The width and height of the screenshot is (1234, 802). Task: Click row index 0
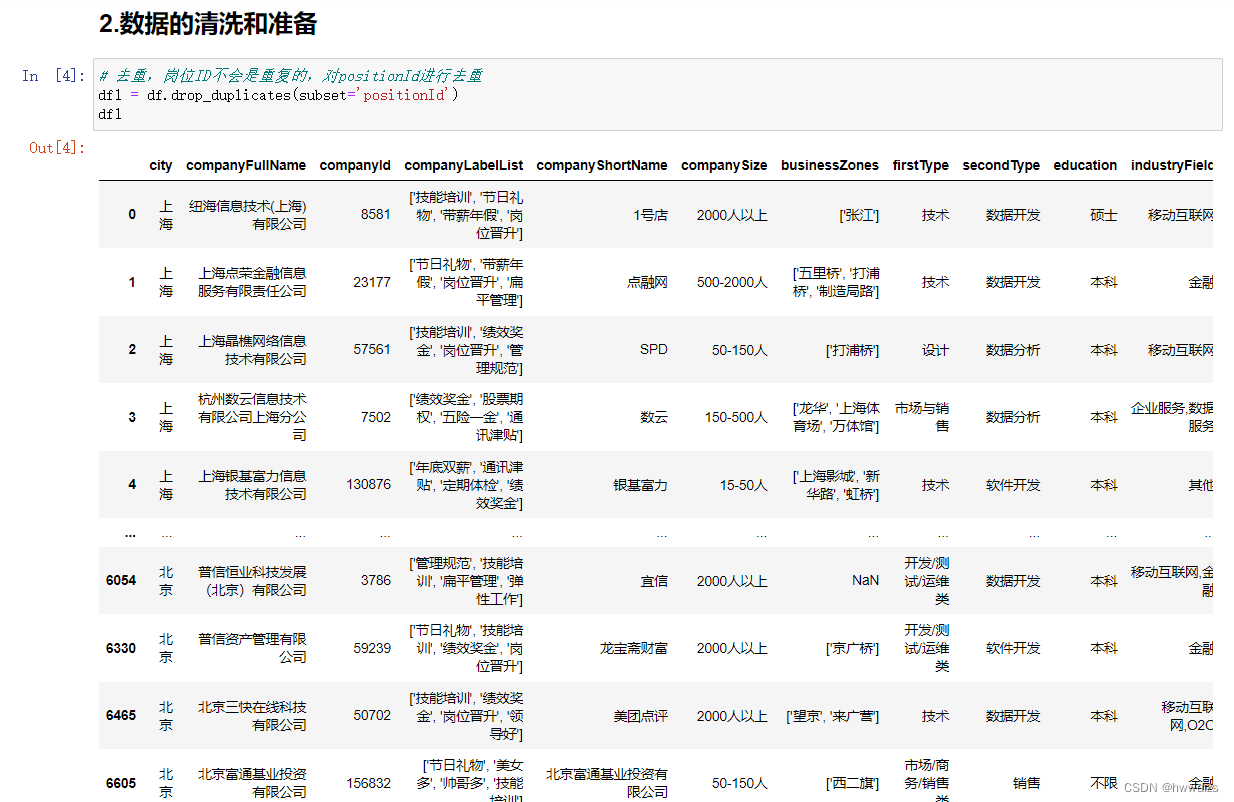point(131,214)
